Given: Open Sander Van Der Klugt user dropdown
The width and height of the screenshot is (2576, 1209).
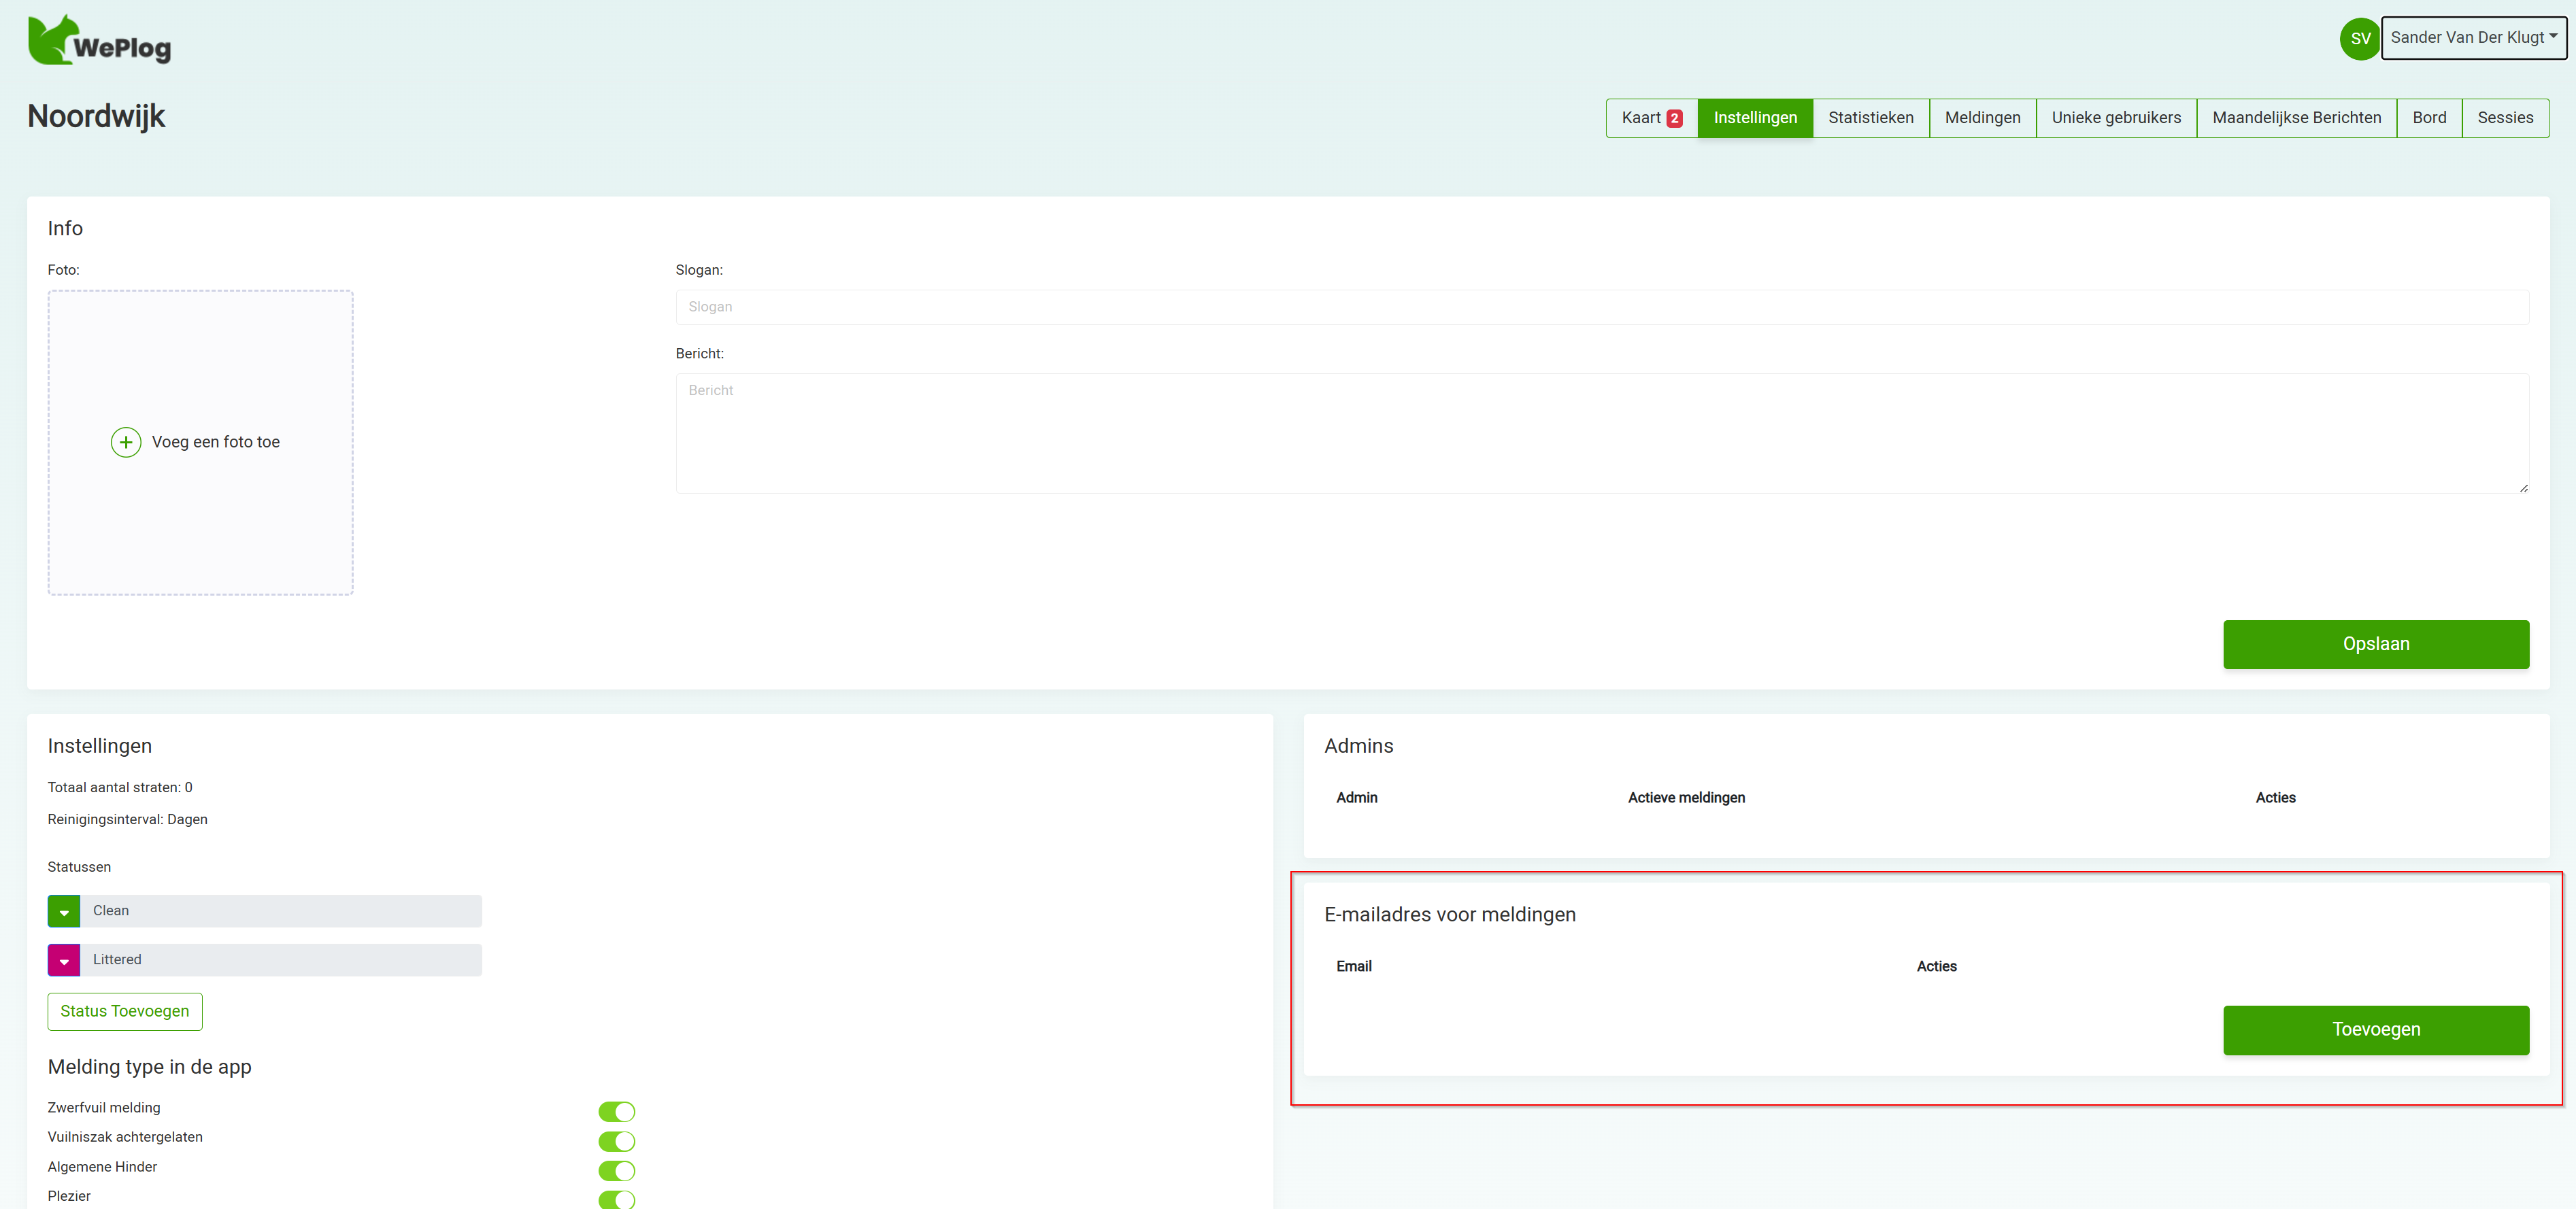Looking at the screenshot, I should pyautogui.click(x=2473, y=38).
